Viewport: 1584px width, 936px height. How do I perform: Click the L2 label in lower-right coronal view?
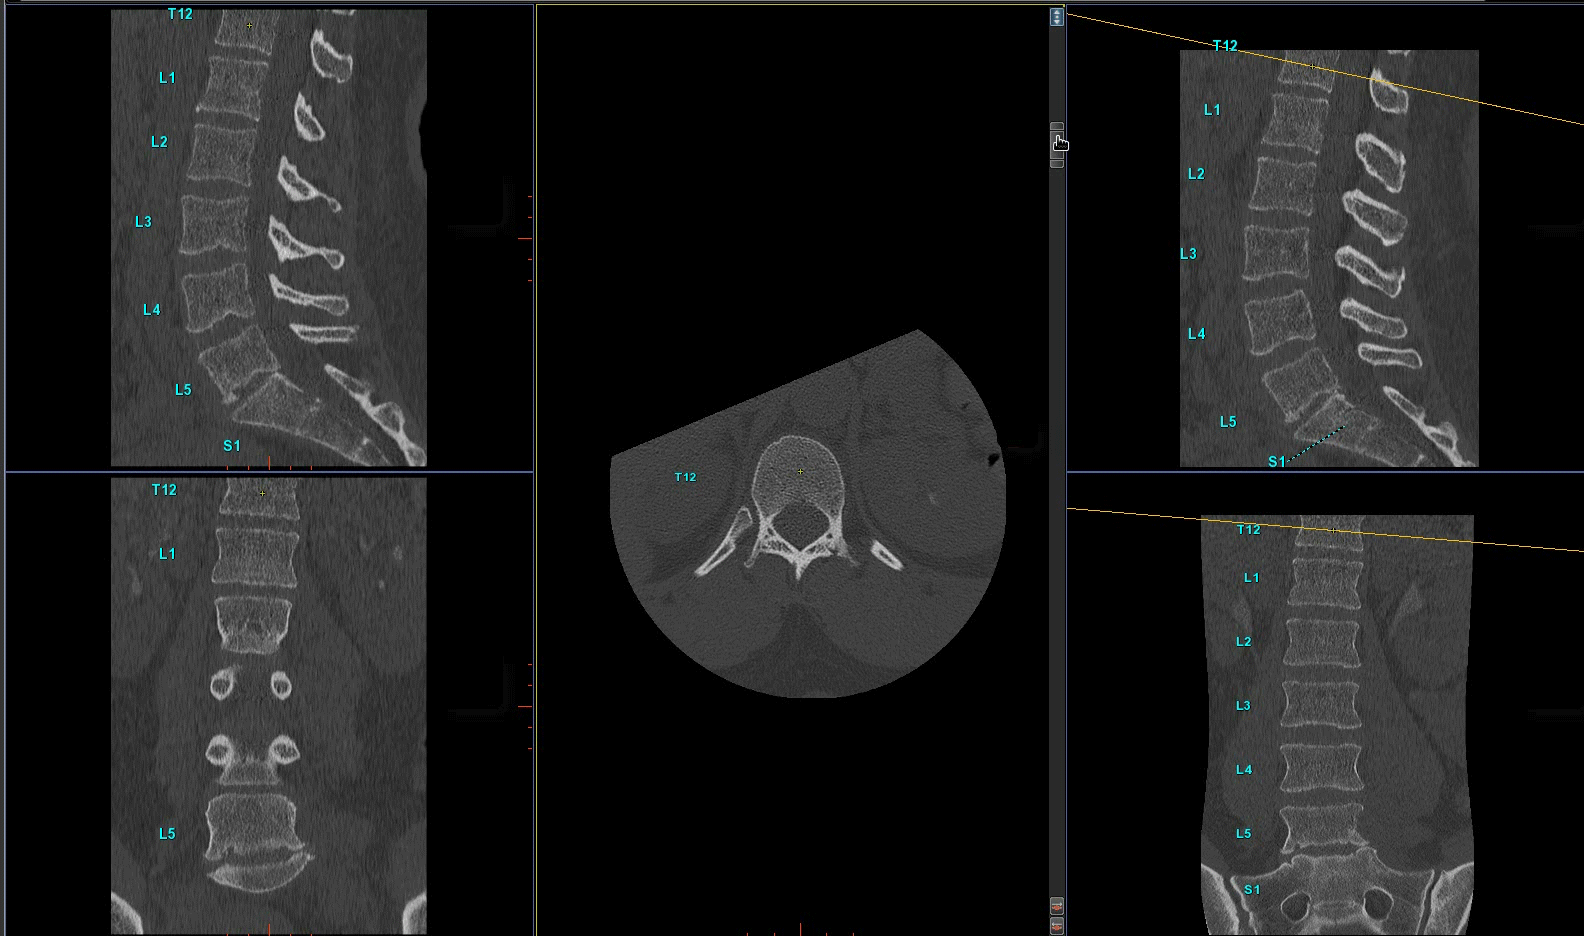click(x=1244, y=642)
